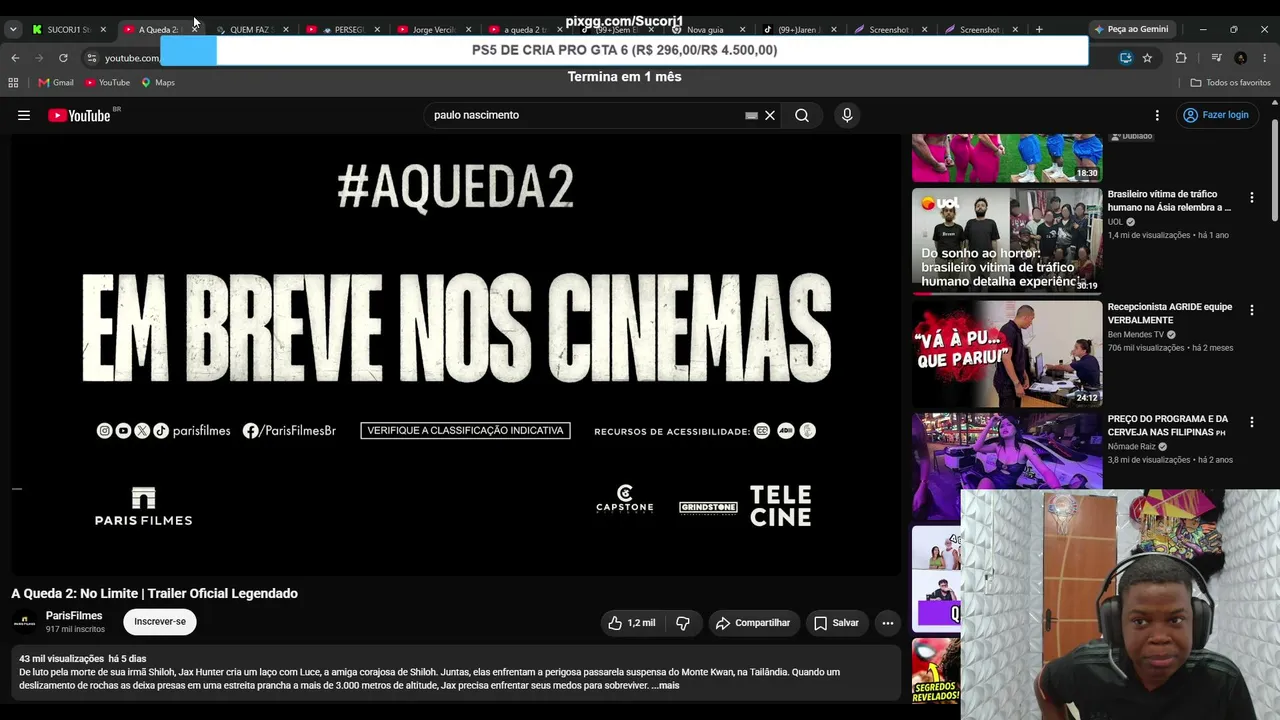This screenshot has width=1280, height=720.
Task: Switch to the Jorge Vercillo tab
Action: pyautogui.click(x=435, y=30)
